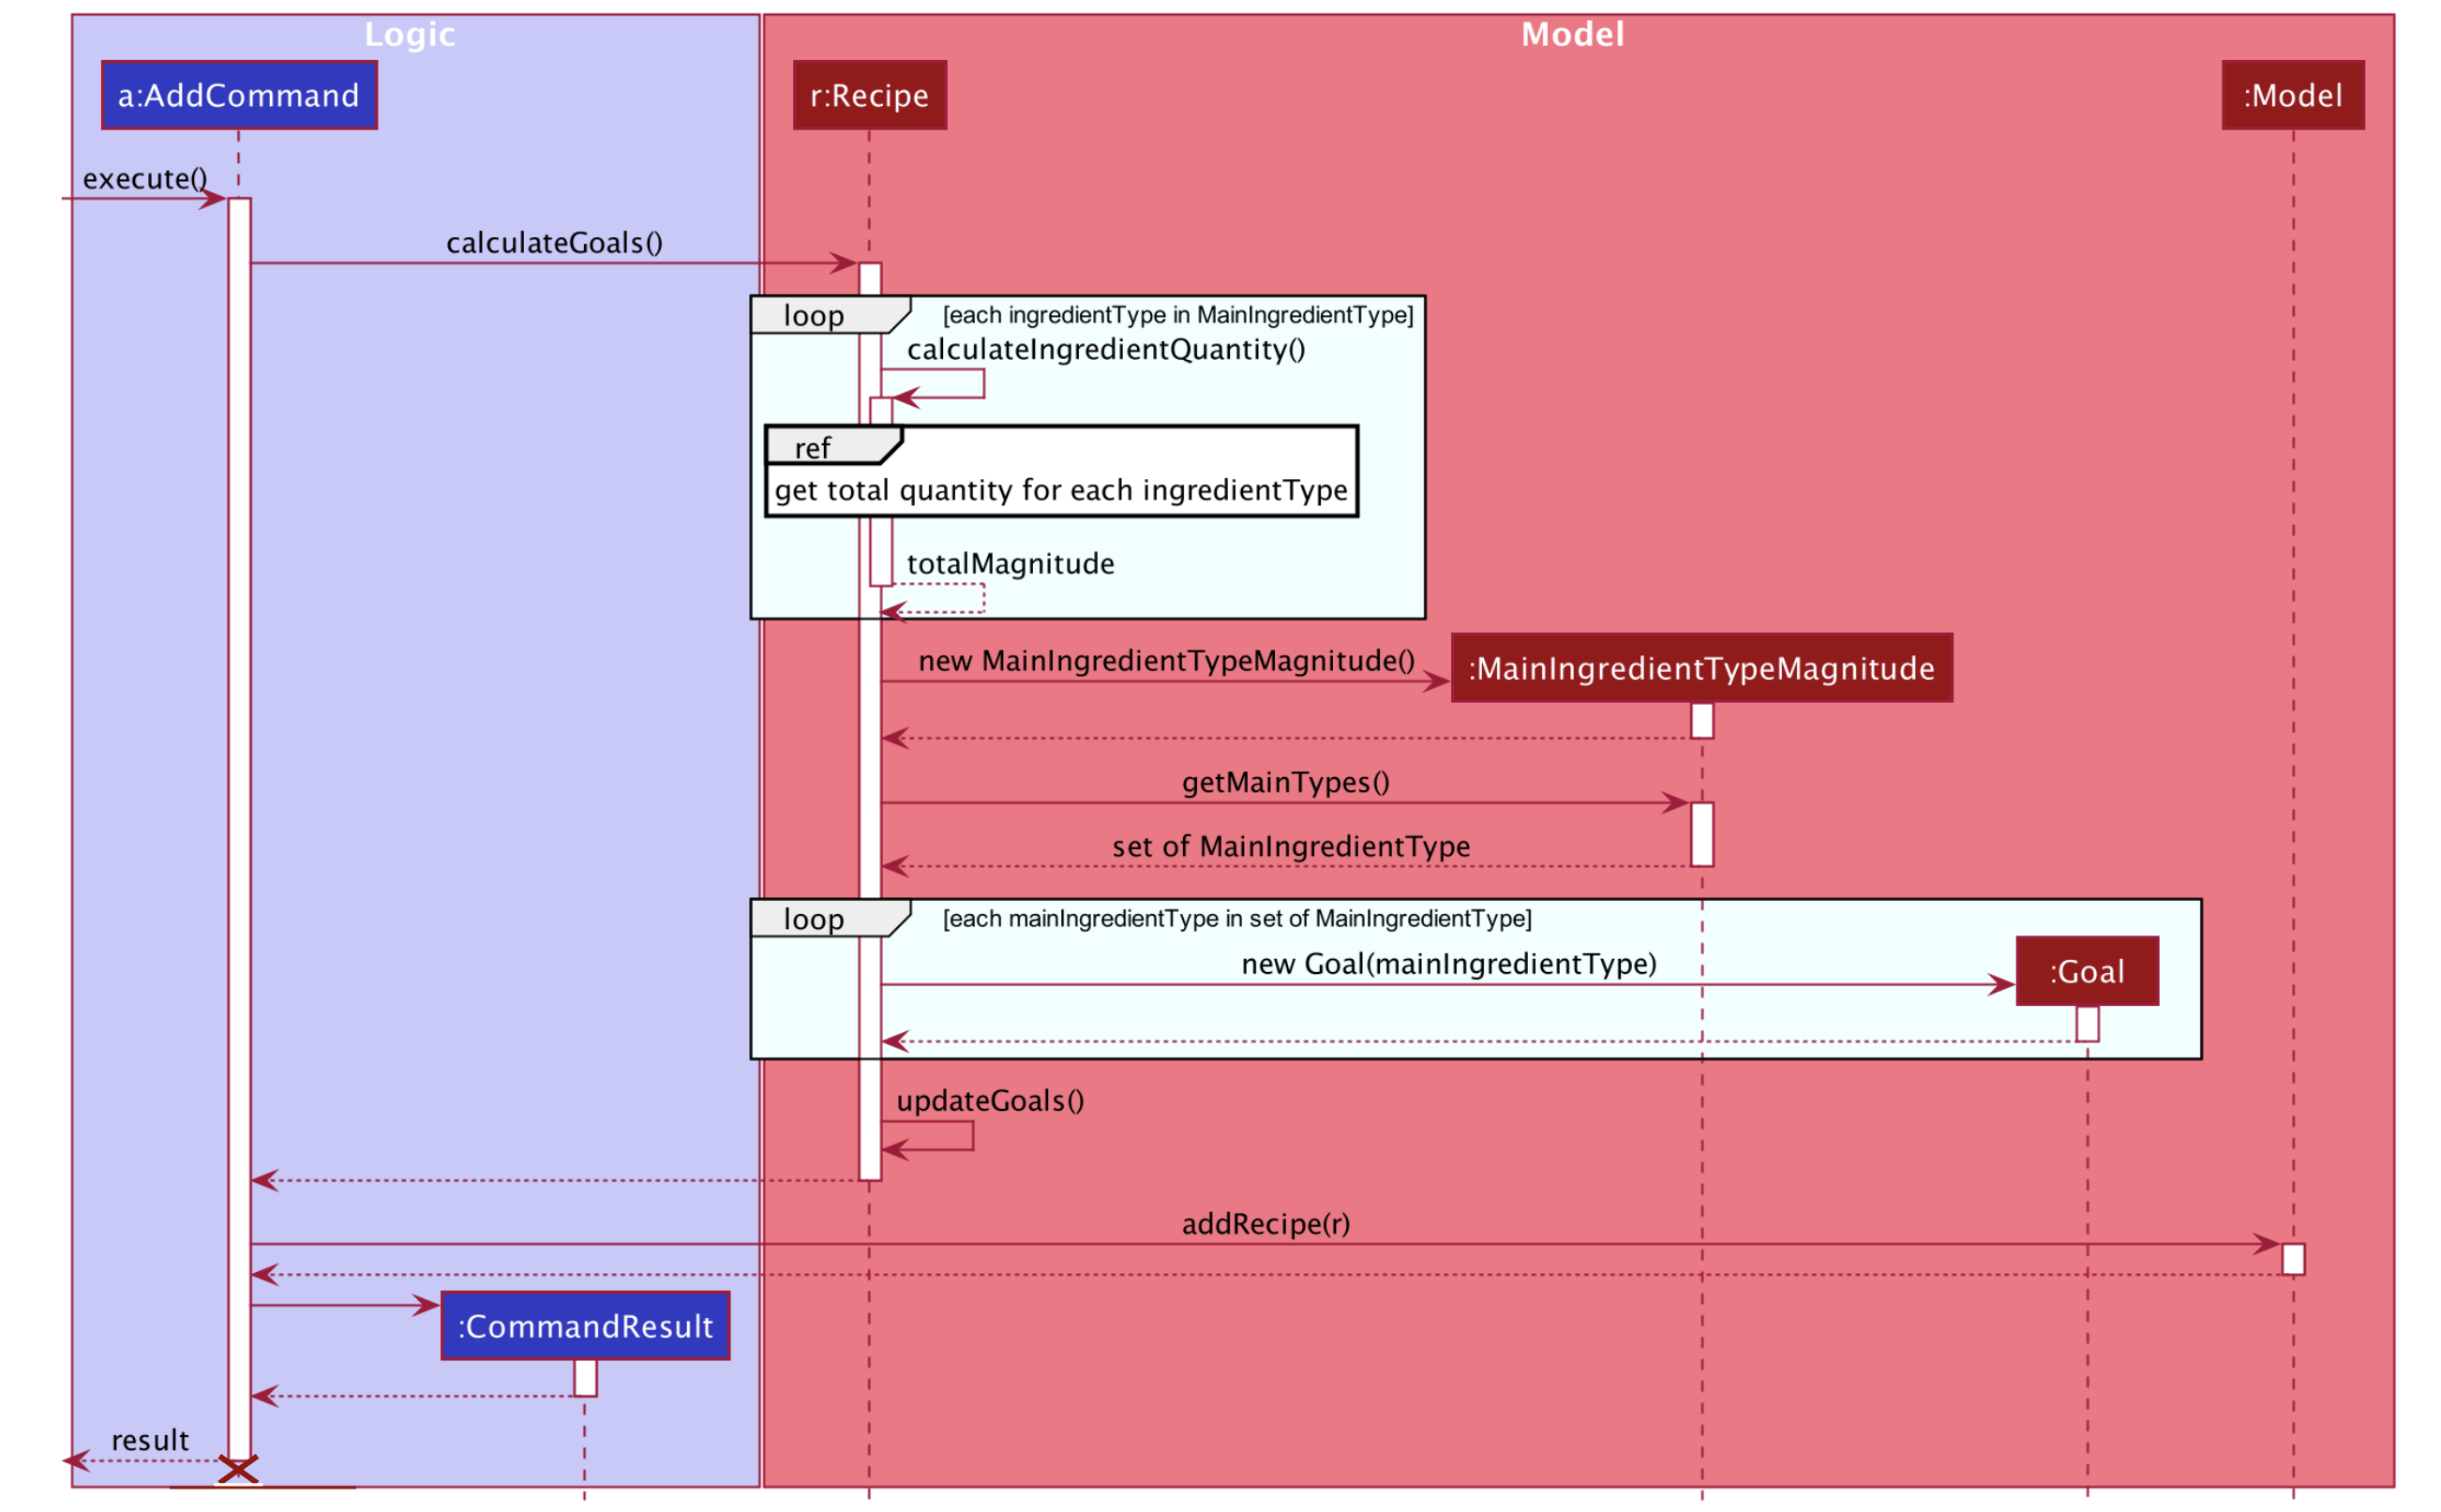The width and height of the screenshot is (2441, 1512).
Task: Click the addRecipe(r) message label
Action: 1265,1224
